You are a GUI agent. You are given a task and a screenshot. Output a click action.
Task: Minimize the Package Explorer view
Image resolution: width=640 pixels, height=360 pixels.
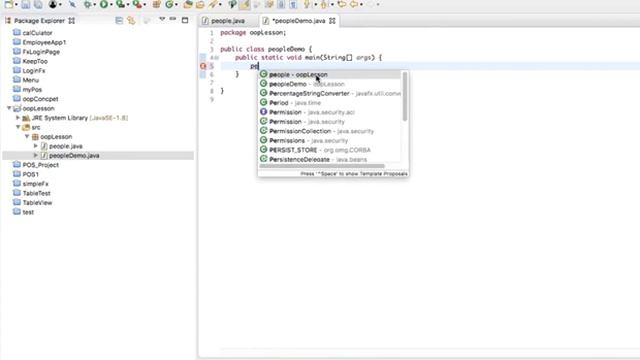[173, 19]
